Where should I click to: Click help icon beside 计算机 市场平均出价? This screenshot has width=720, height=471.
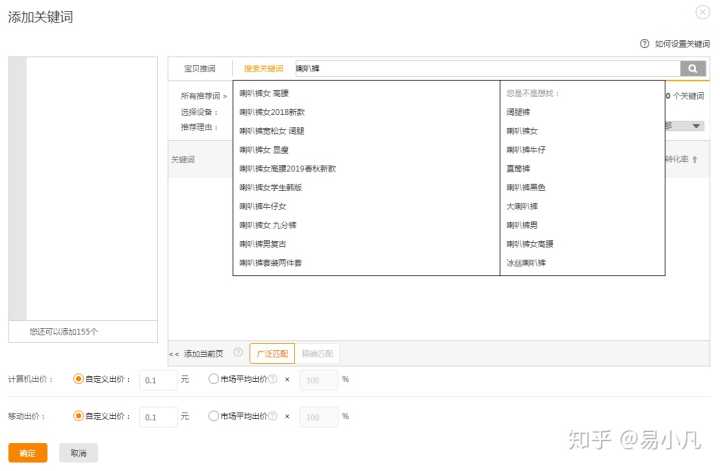(x=272, y=380)
